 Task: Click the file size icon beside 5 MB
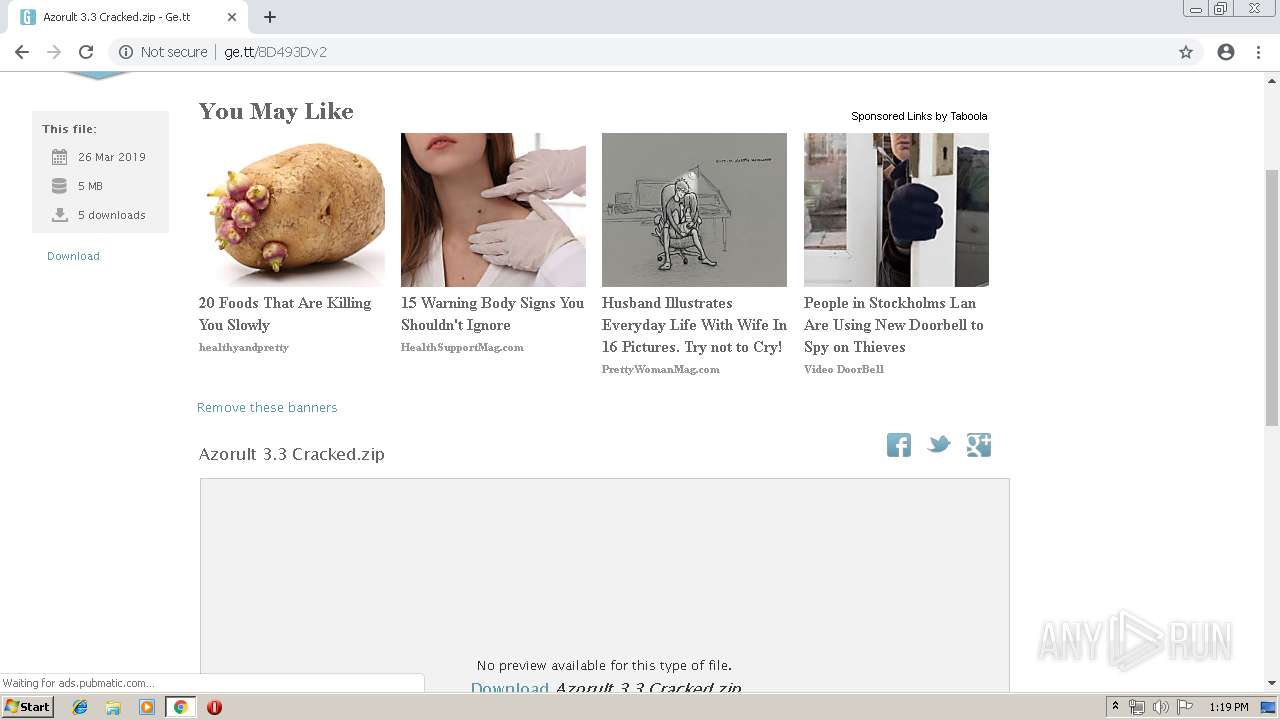click(x=59, y=186)
